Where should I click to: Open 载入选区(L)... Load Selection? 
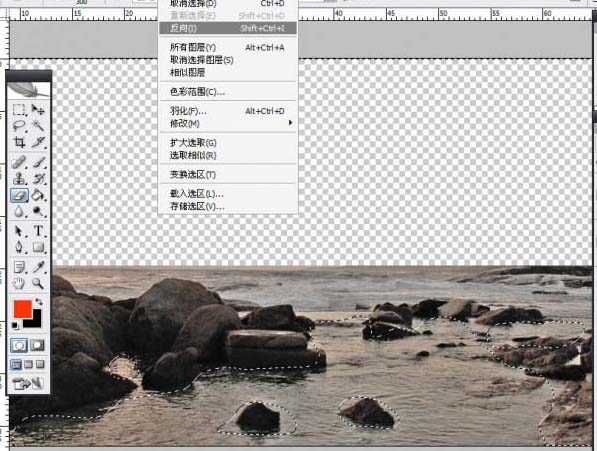click(x=228, y=194)
